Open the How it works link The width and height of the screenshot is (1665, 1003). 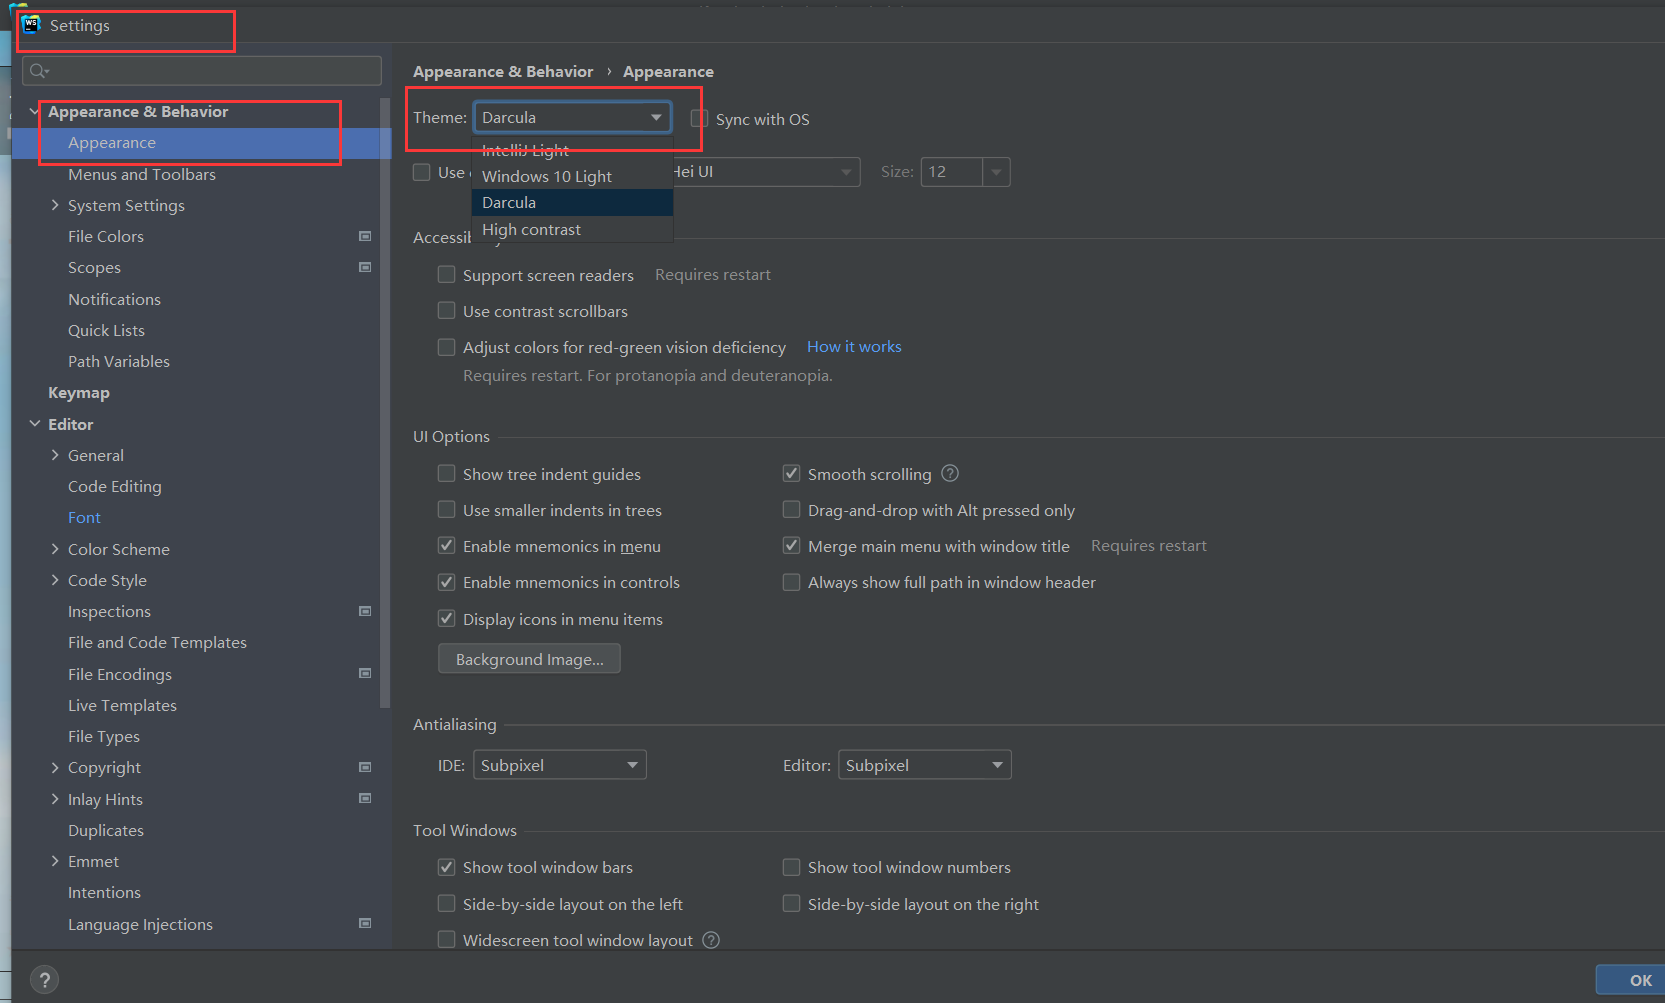853,346
